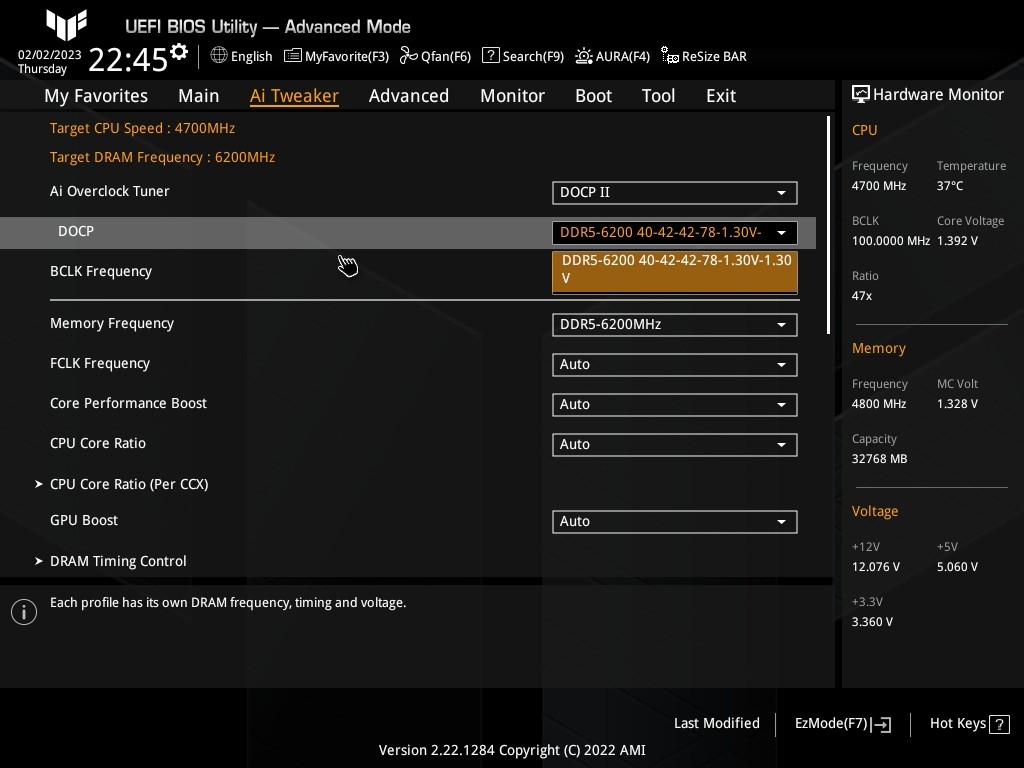Expand DRAM Timing Control submenu
This screenshot has height=768, width=1024.
pyautogui.click(x=118, y=561)
